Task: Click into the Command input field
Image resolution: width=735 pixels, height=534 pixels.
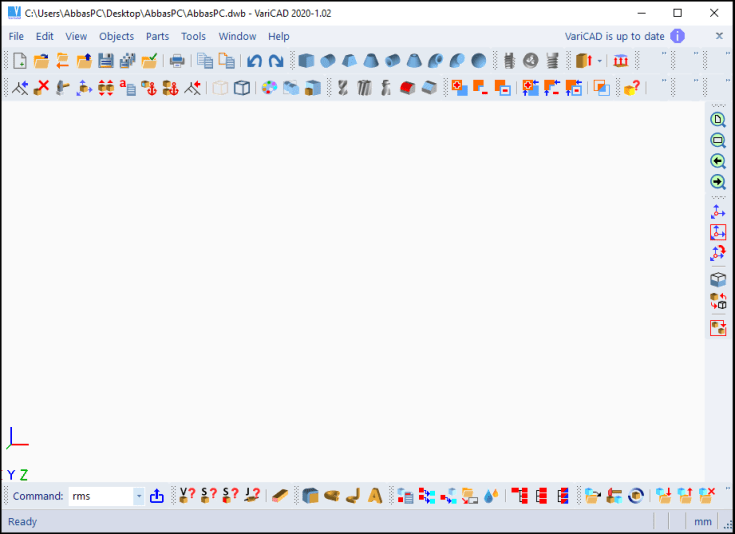Action: pos(101,496)
